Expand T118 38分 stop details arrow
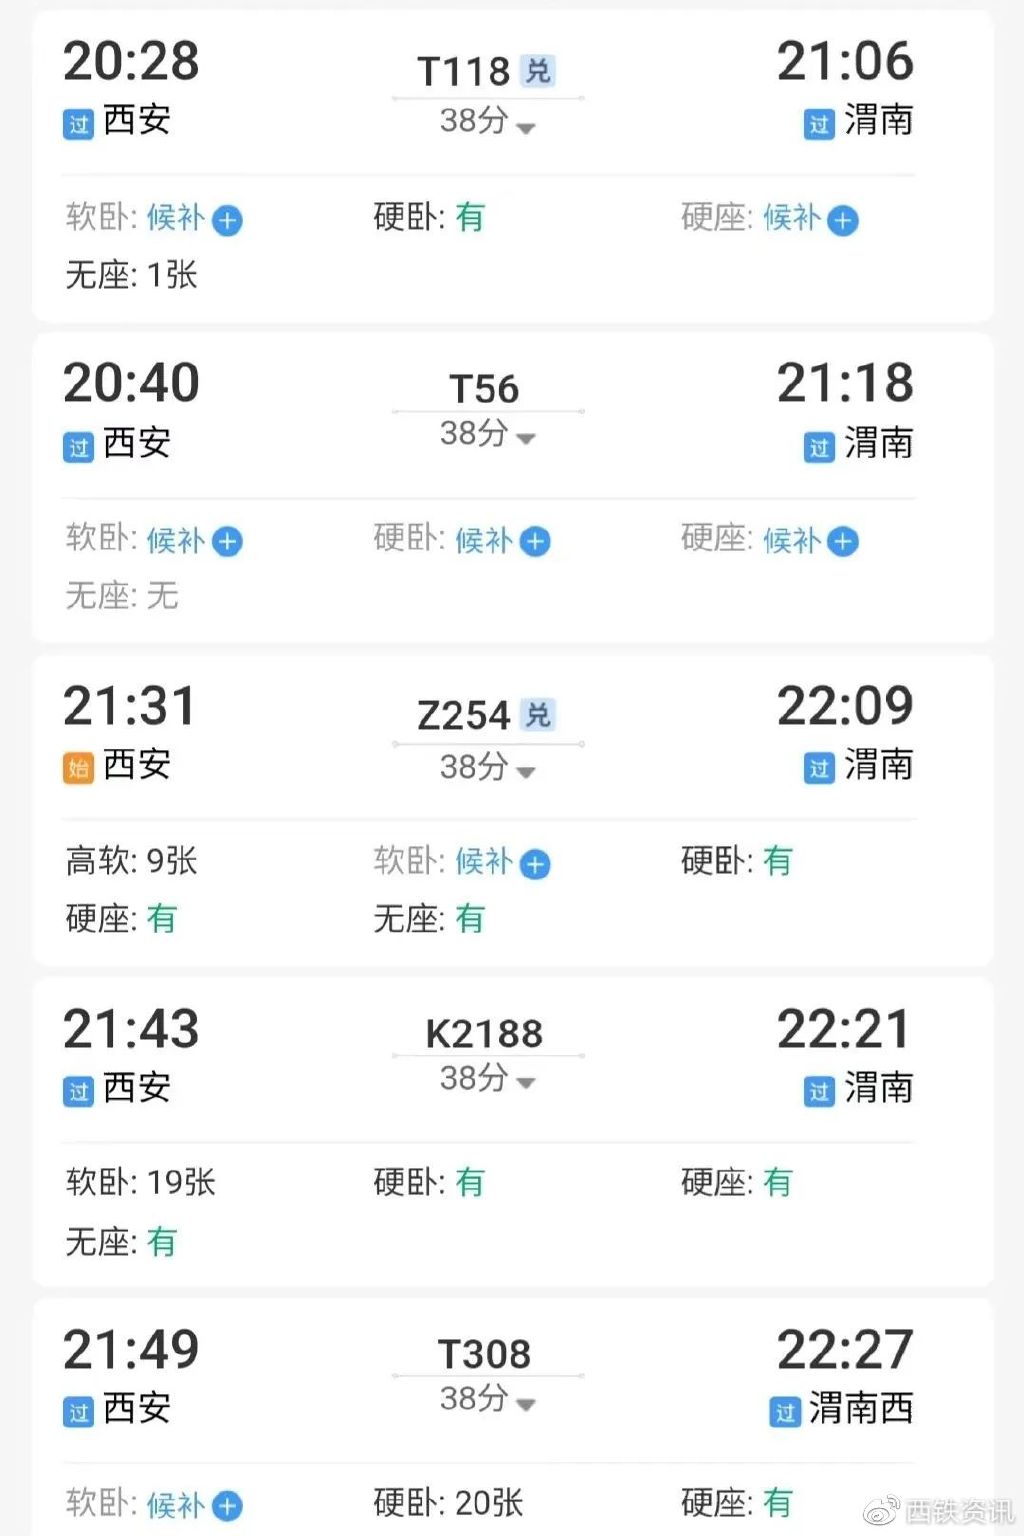The height and width of the screenshot is (1536, 1024). pos(526,127)
